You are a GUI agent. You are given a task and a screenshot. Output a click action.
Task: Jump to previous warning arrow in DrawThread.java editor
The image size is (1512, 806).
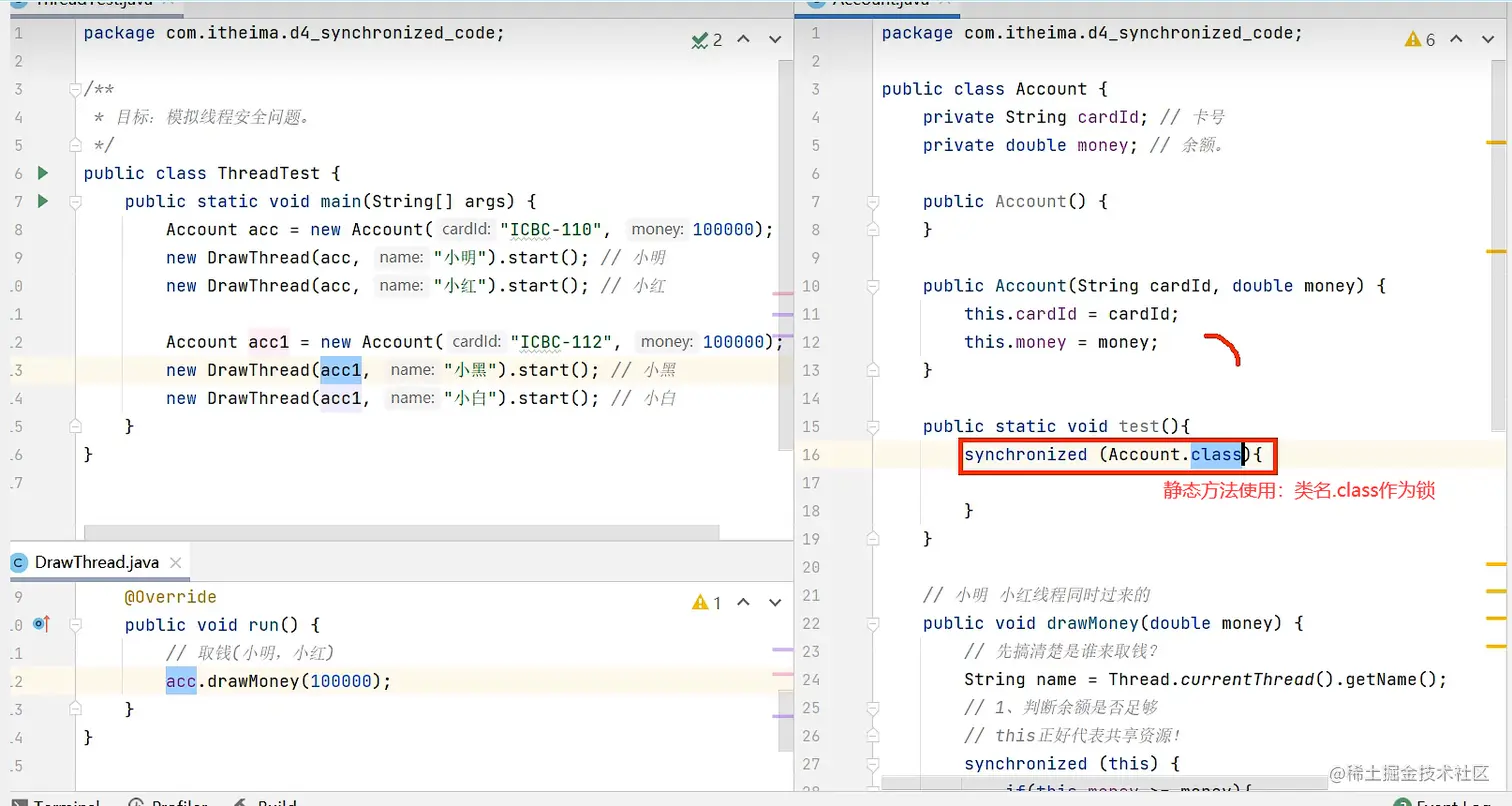point(743,603)
